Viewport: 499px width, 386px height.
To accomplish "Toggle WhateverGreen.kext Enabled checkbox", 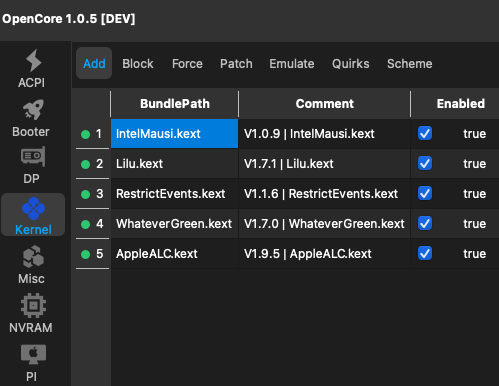I will click(x=425, y=224).
